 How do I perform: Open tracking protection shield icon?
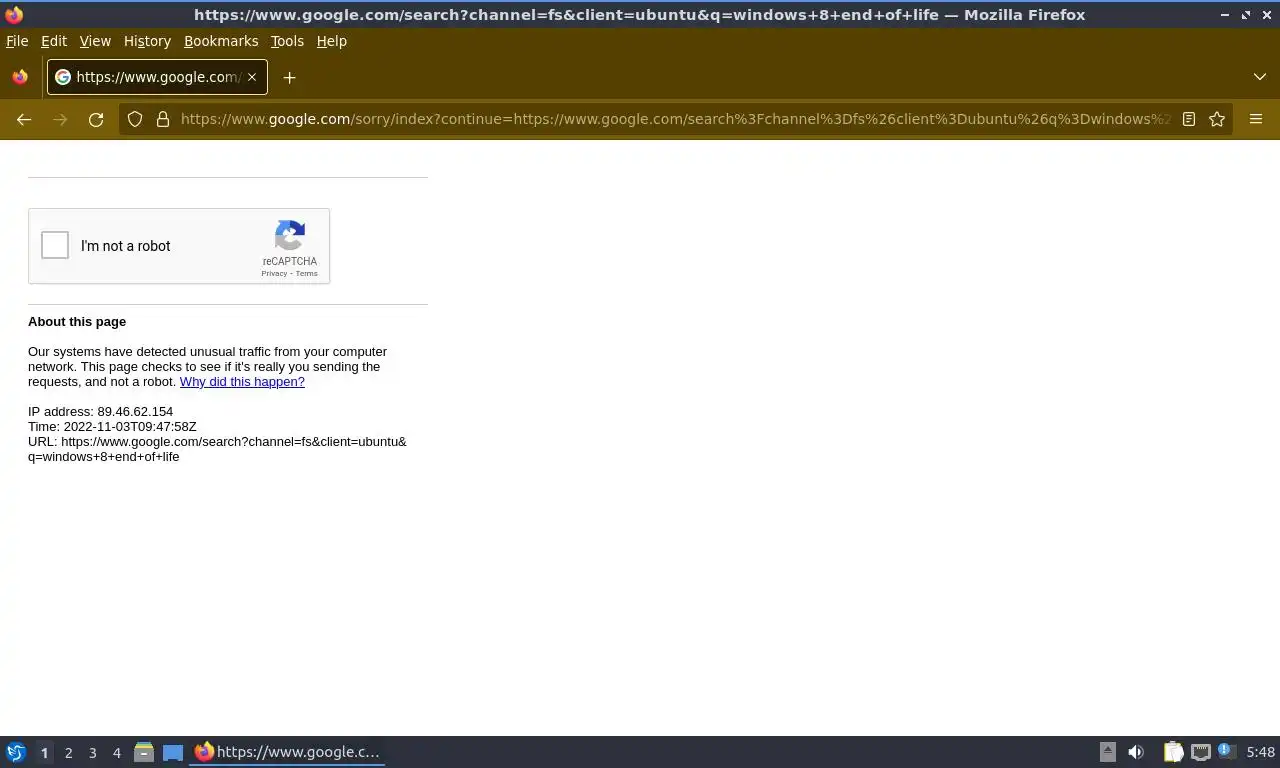pyautogui.click(x=135, y=119)
